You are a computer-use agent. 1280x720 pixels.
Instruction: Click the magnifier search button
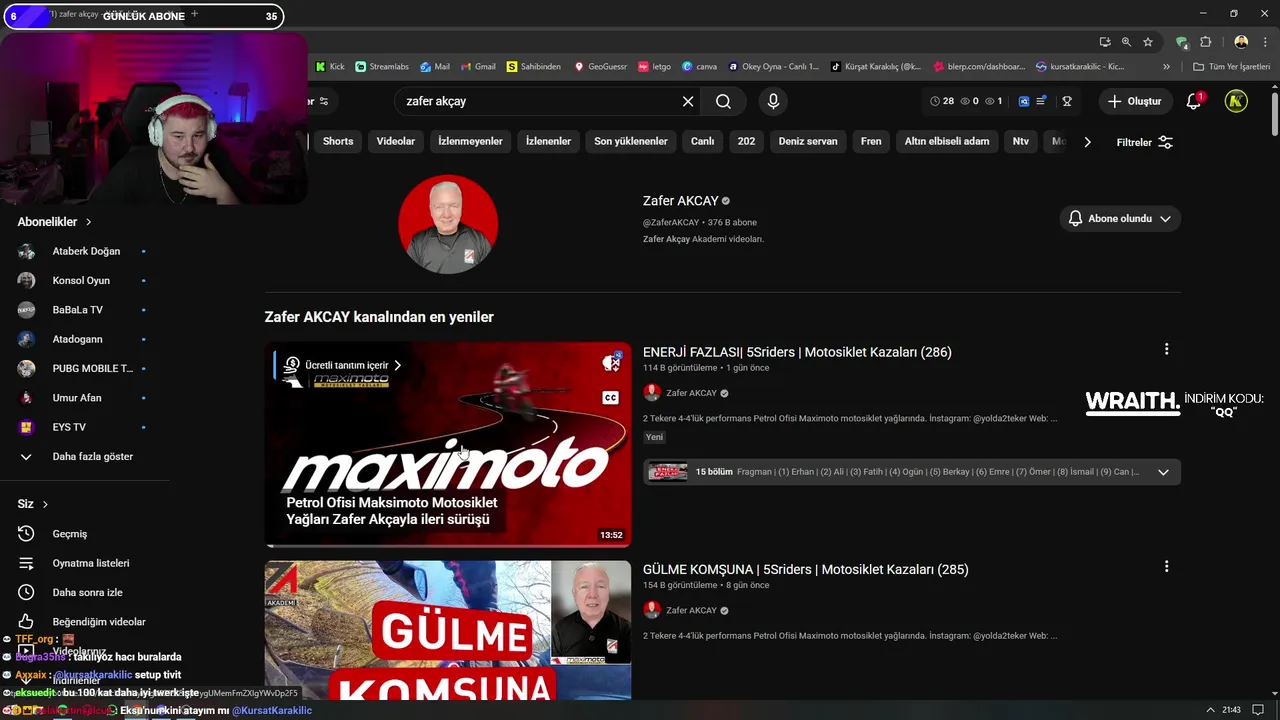click(x=723, y=101)
